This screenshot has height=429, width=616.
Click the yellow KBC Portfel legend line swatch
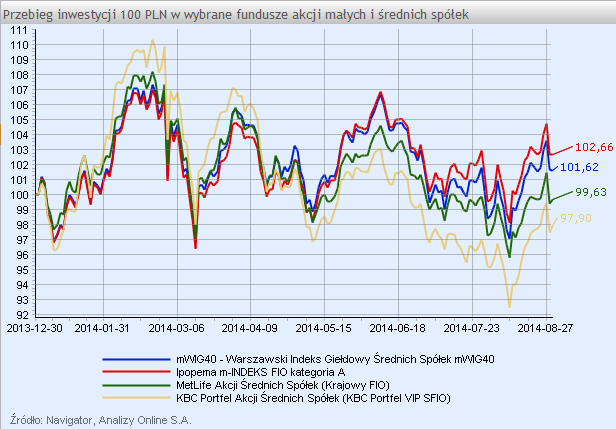pyautogui.click(x=137, y=398)
